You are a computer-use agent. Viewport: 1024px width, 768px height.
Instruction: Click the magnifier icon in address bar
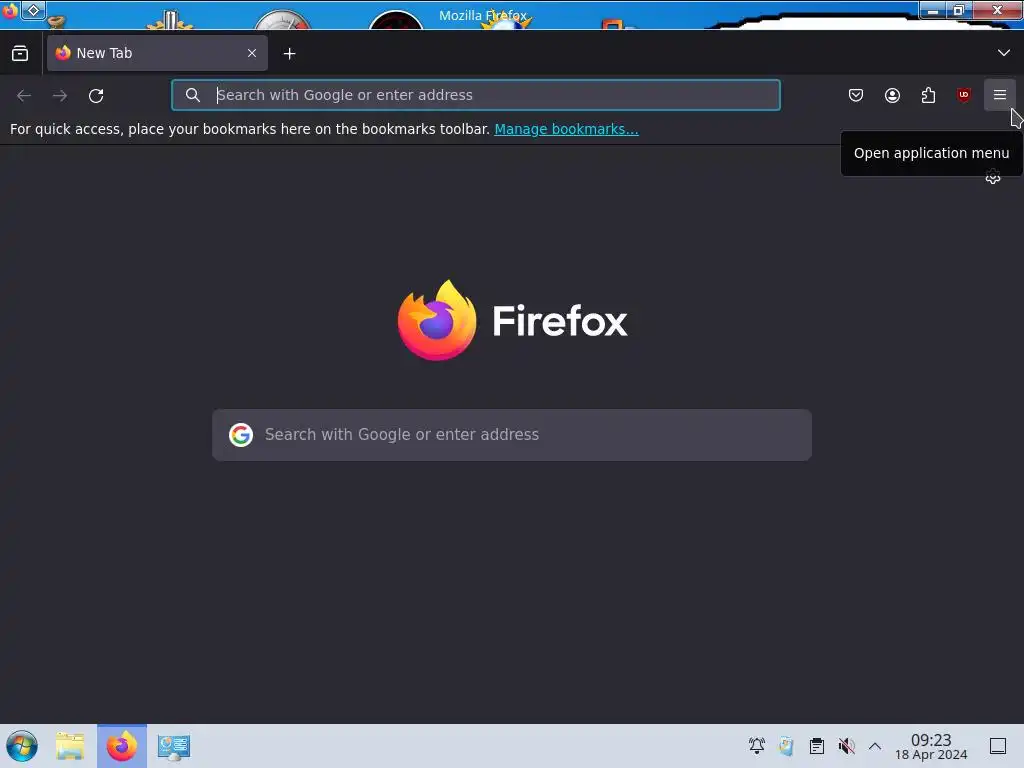click(193, 95)
